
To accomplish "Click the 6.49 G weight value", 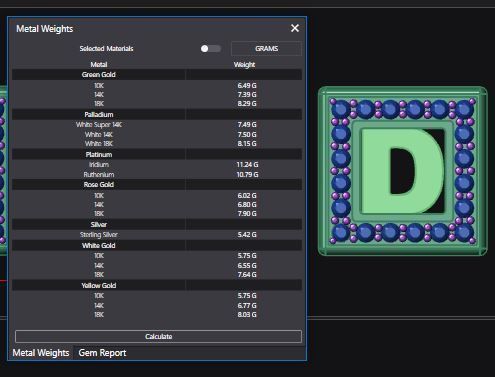I will tap(247, 86).
